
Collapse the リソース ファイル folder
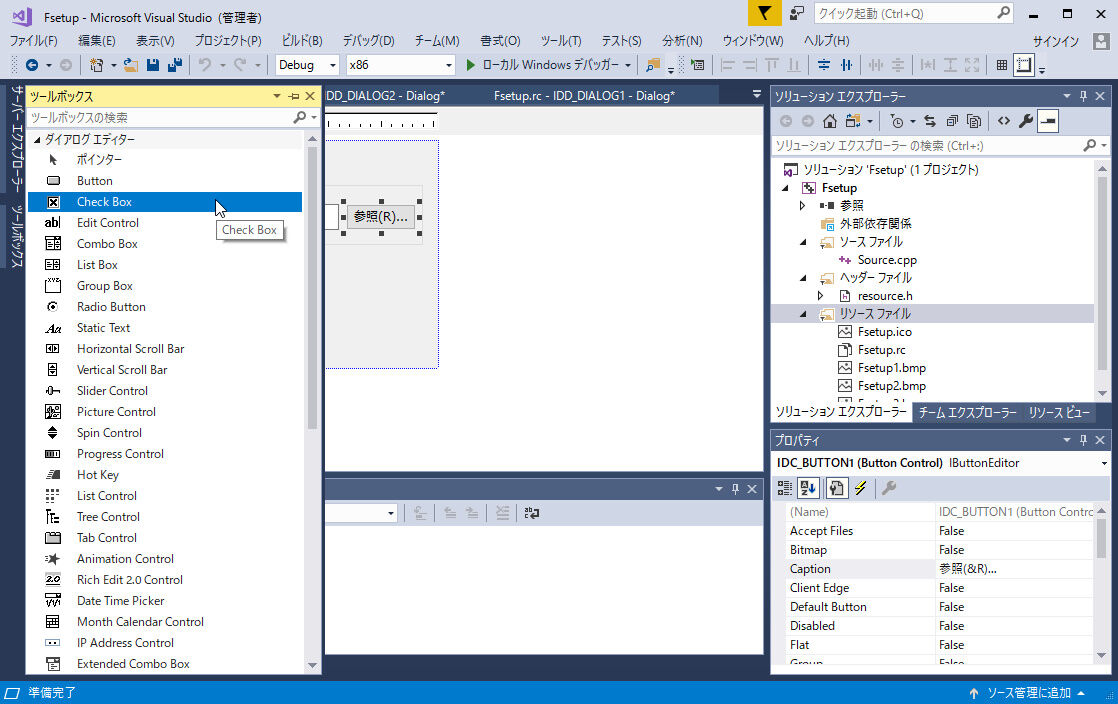[803, 314]
